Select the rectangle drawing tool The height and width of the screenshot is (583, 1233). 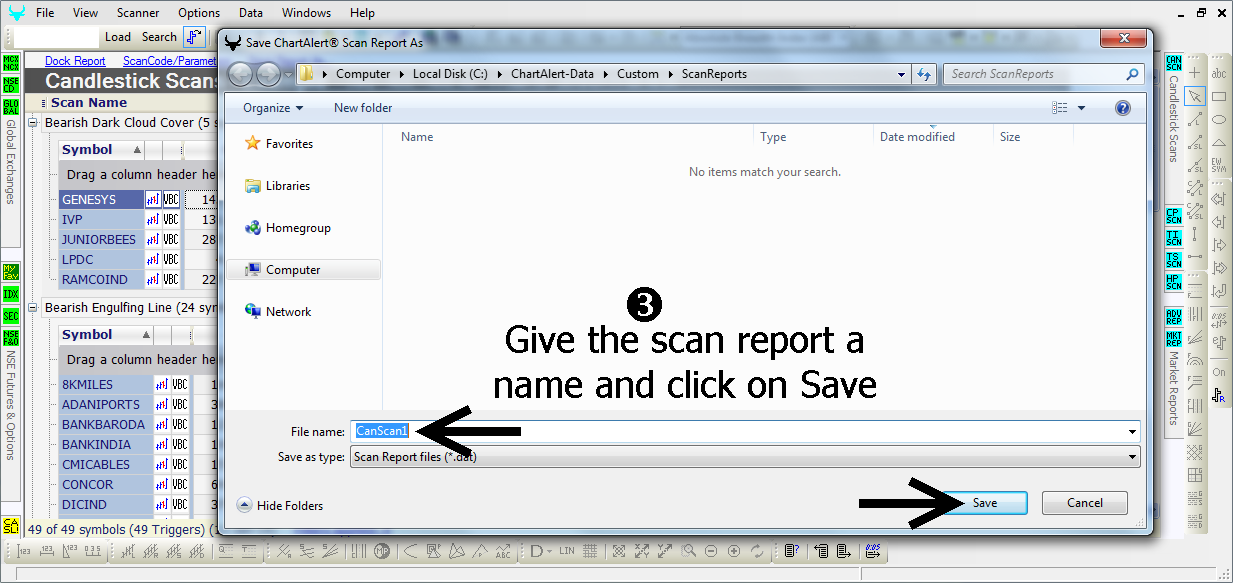pos(1219,96)
